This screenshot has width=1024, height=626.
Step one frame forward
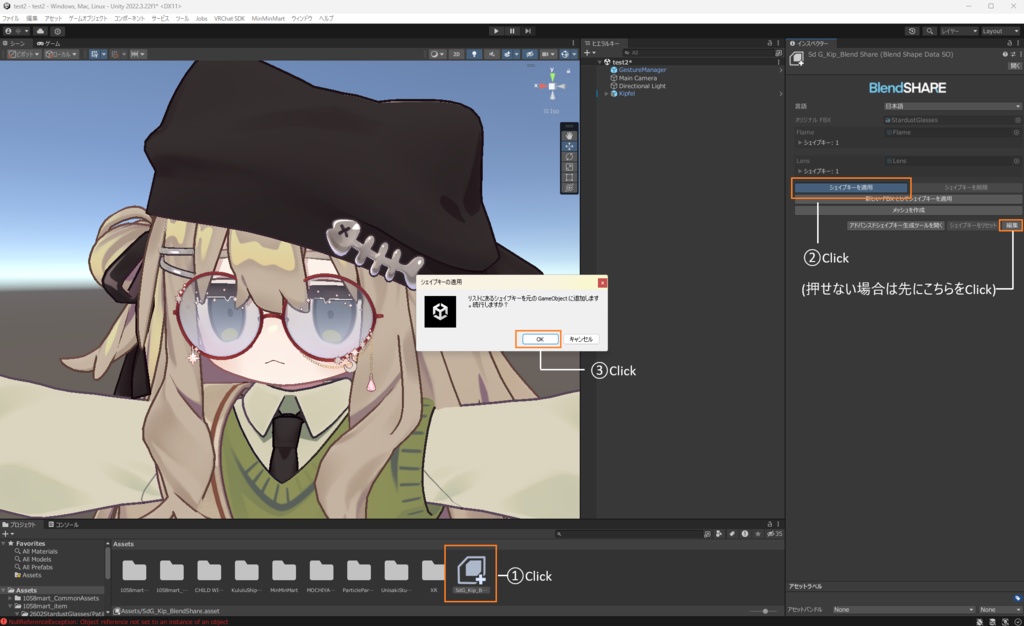[x=528, y=31]
